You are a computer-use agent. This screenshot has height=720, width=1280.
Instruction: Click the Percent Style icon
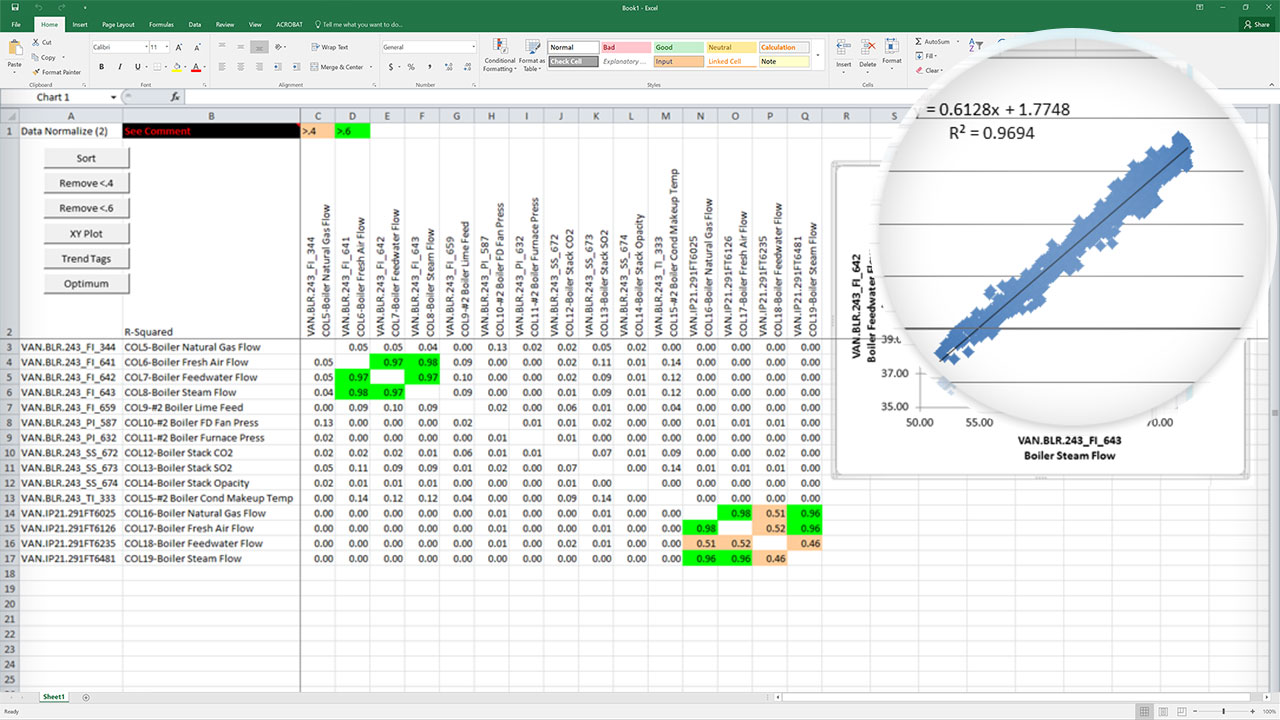click(411, 66)
